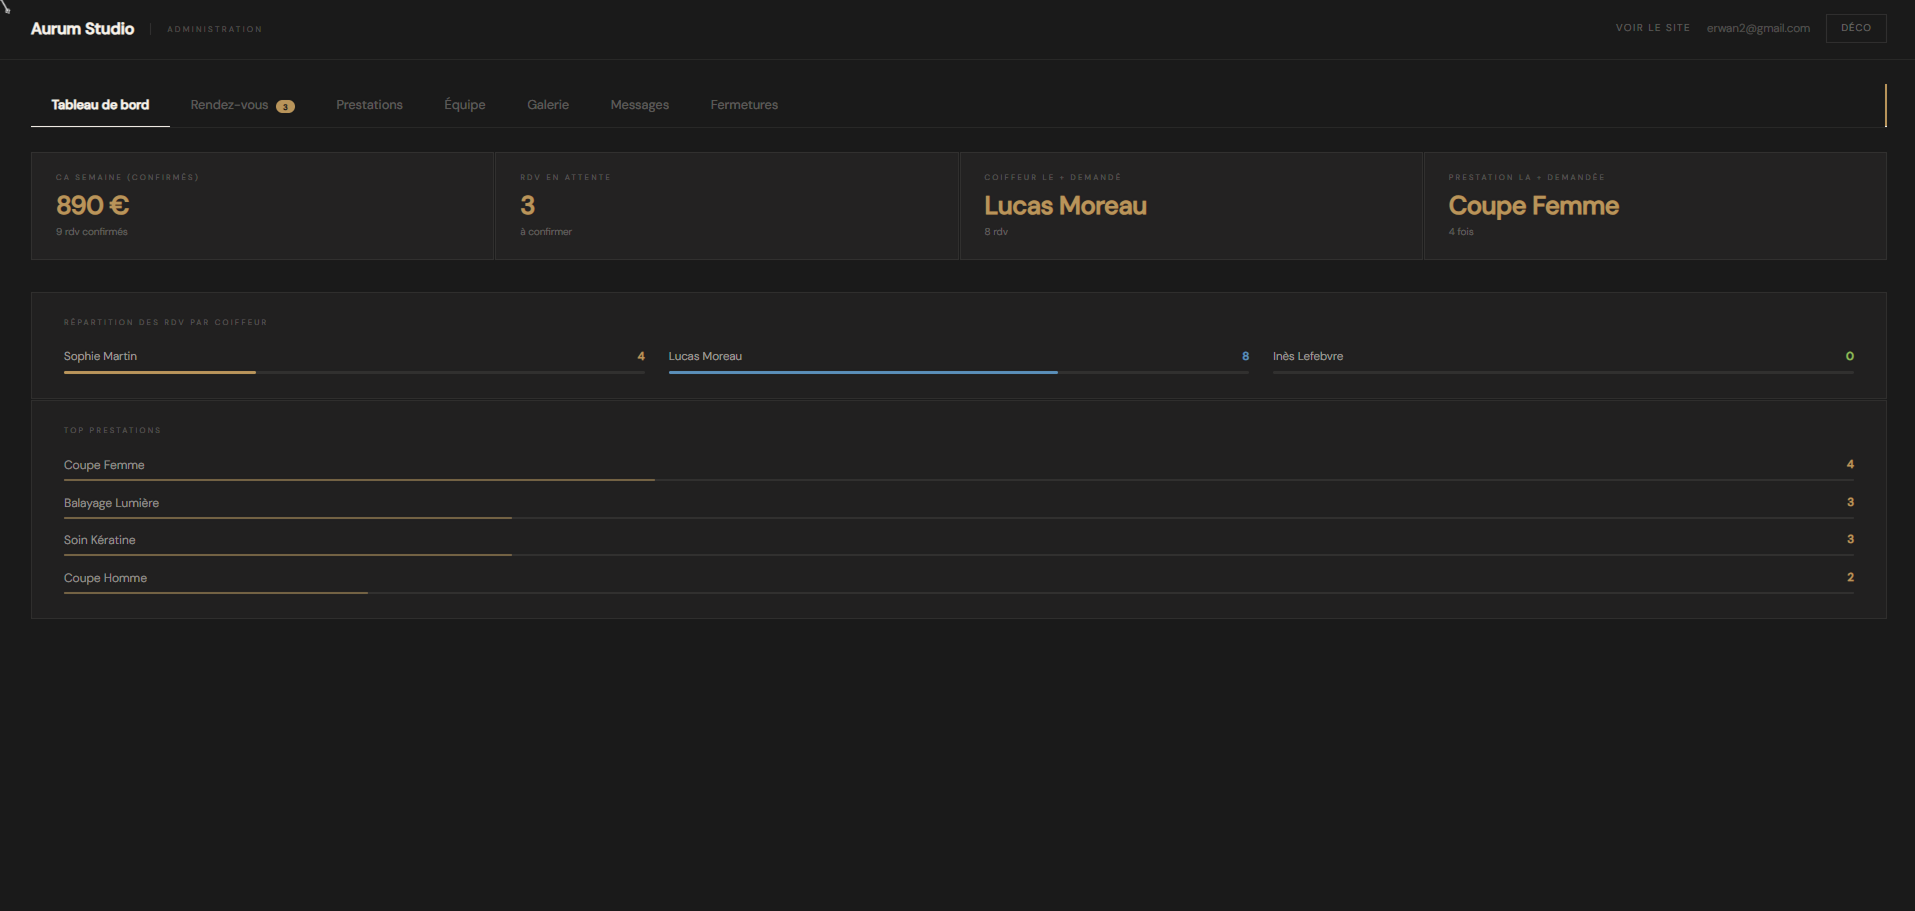Click the '8 rdv' subtitle

click(x=996, y=232)
